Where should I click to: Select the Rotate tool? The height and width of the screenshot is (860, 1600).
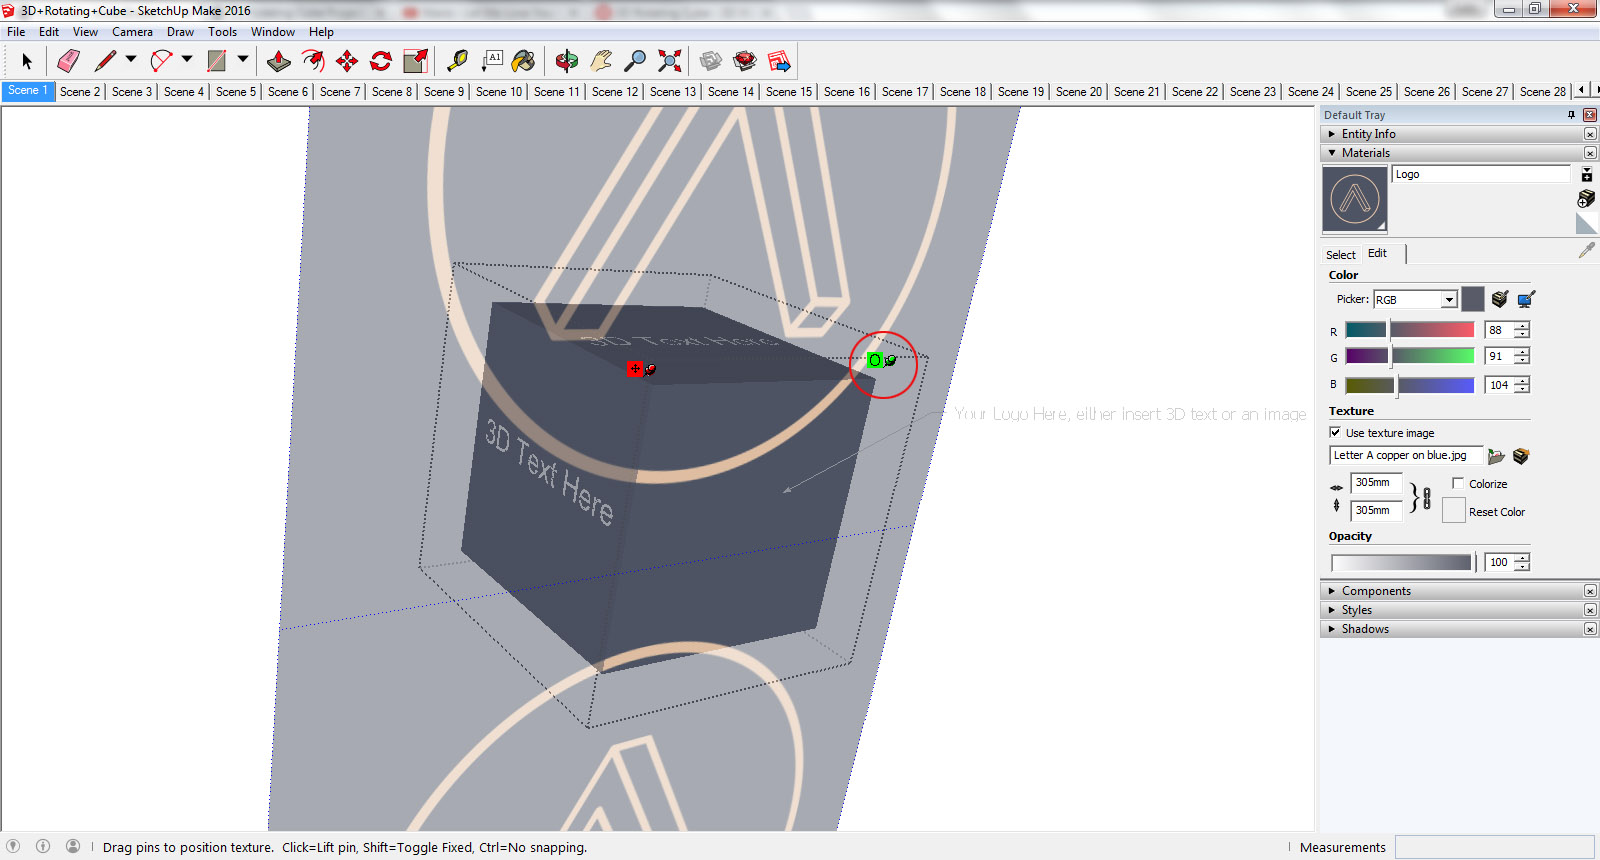coord(381,61)
